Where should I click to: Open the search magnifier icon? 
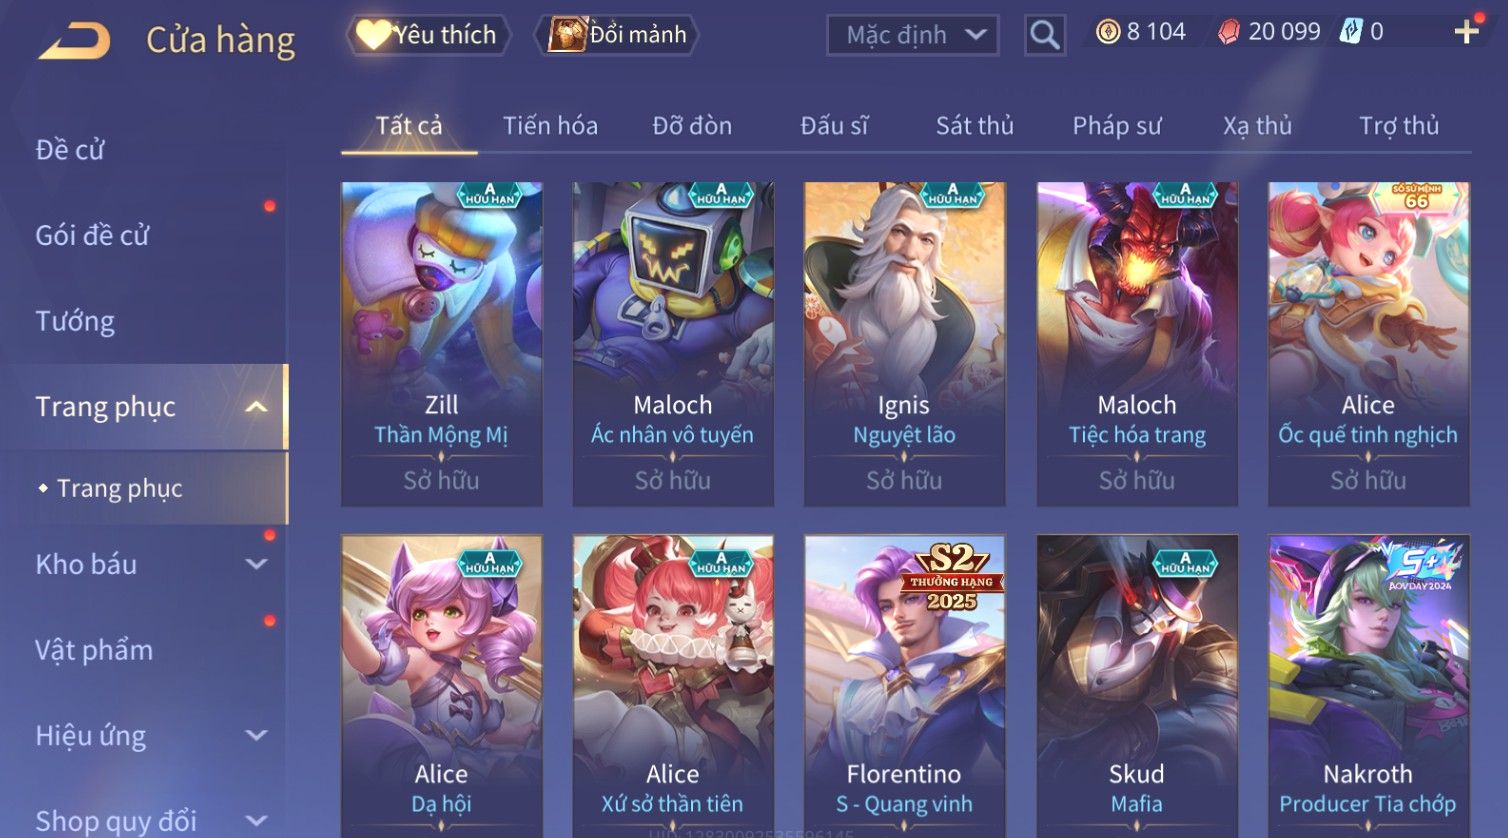click(x=1044, y=35)
